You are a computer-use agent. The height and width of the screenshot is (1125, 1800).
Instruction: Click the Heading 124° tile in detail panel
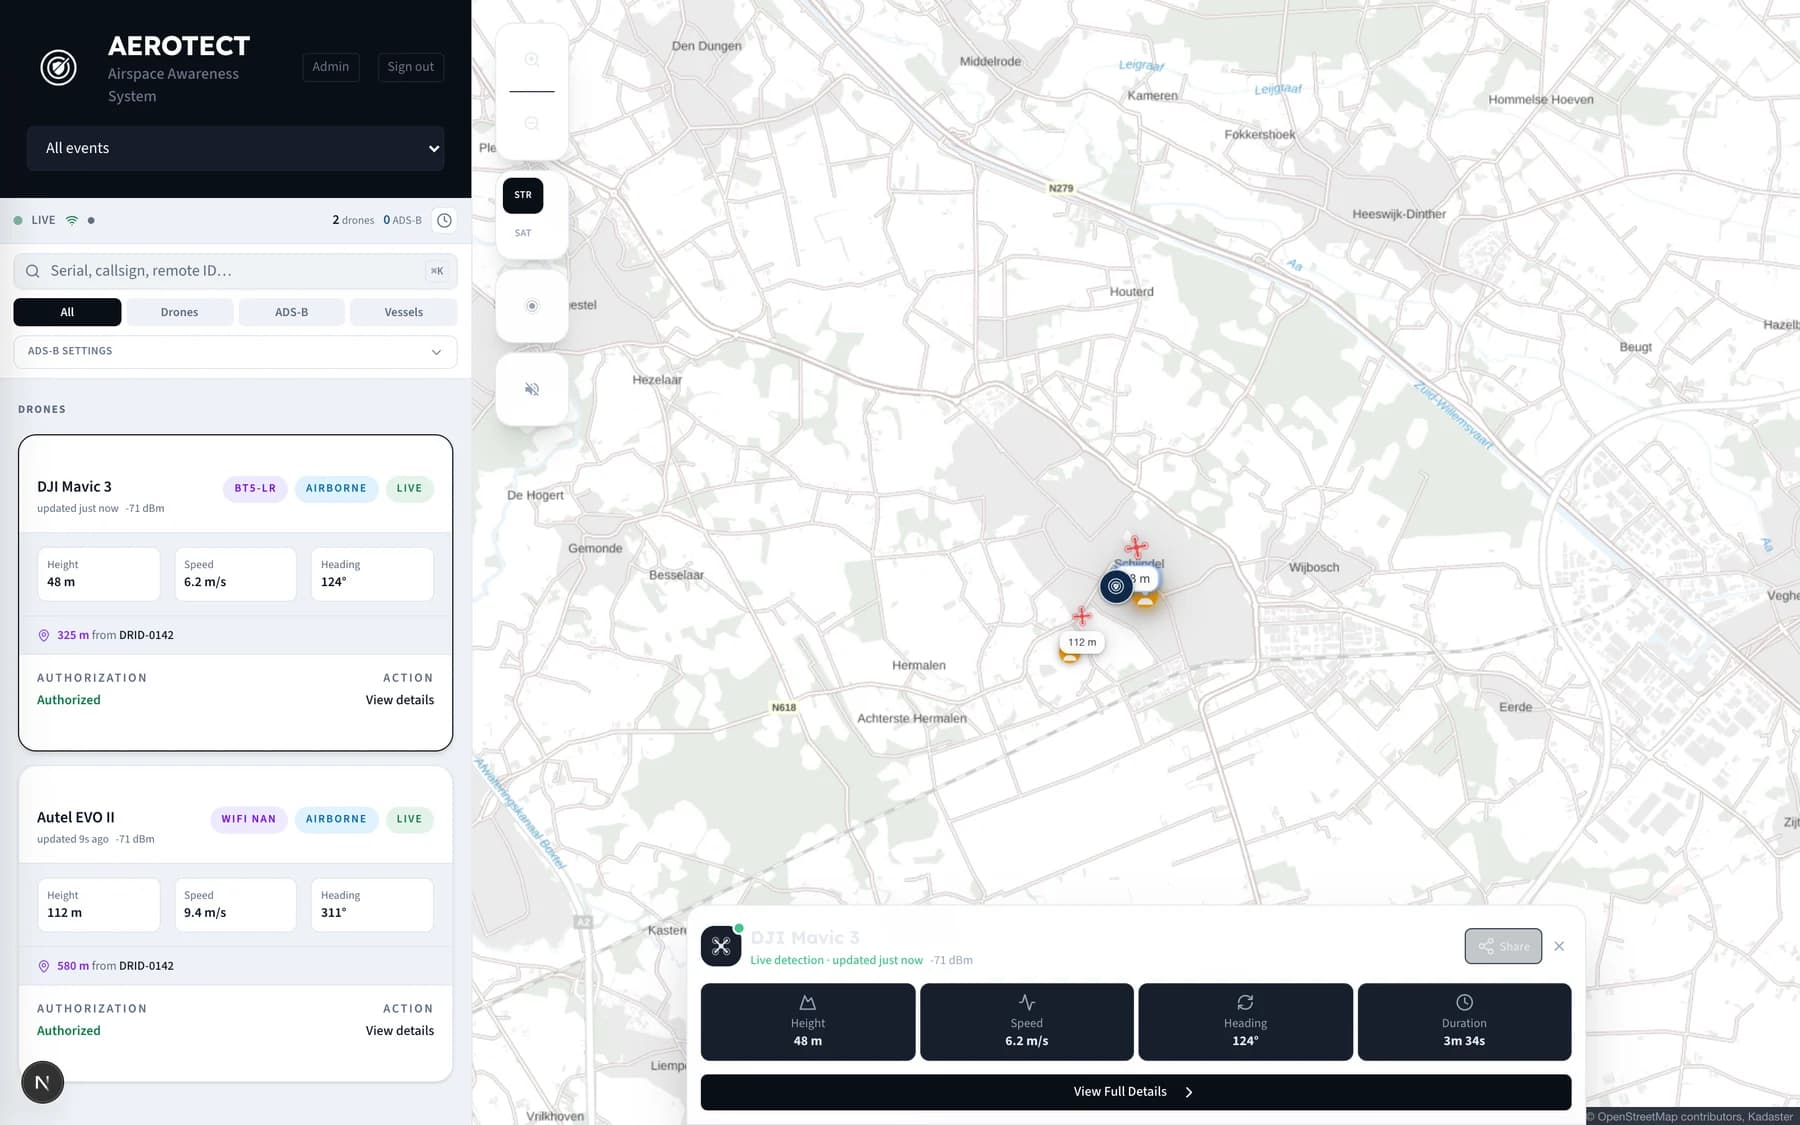[1245, 1022]
